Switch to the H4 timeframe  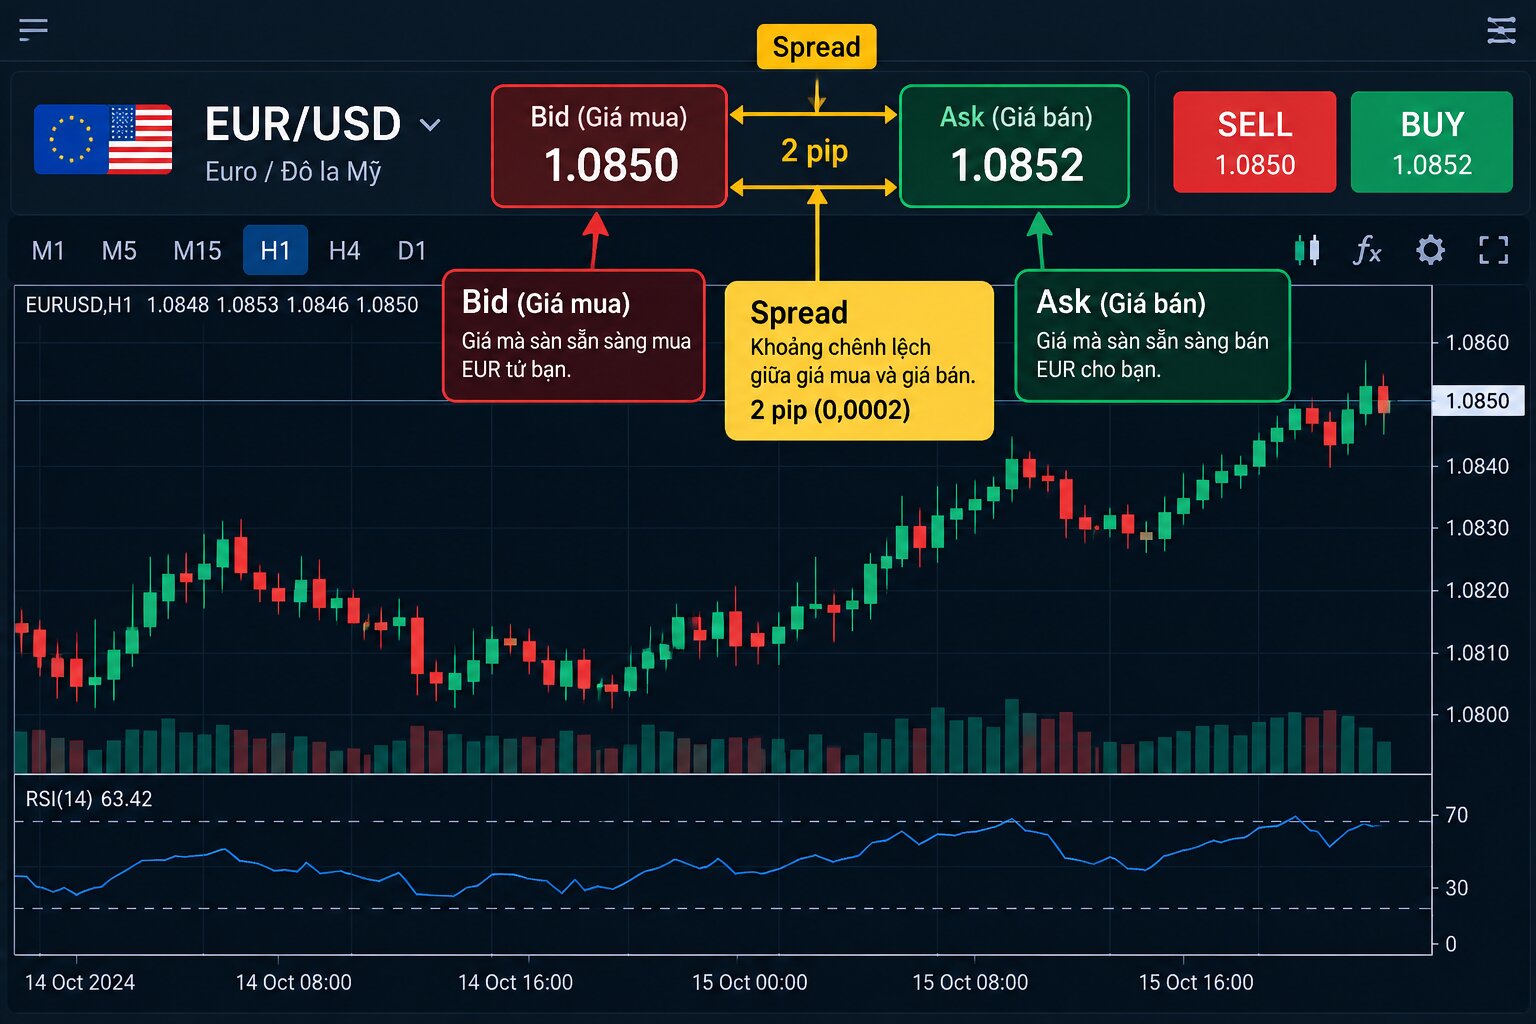(x=344, y=250)
